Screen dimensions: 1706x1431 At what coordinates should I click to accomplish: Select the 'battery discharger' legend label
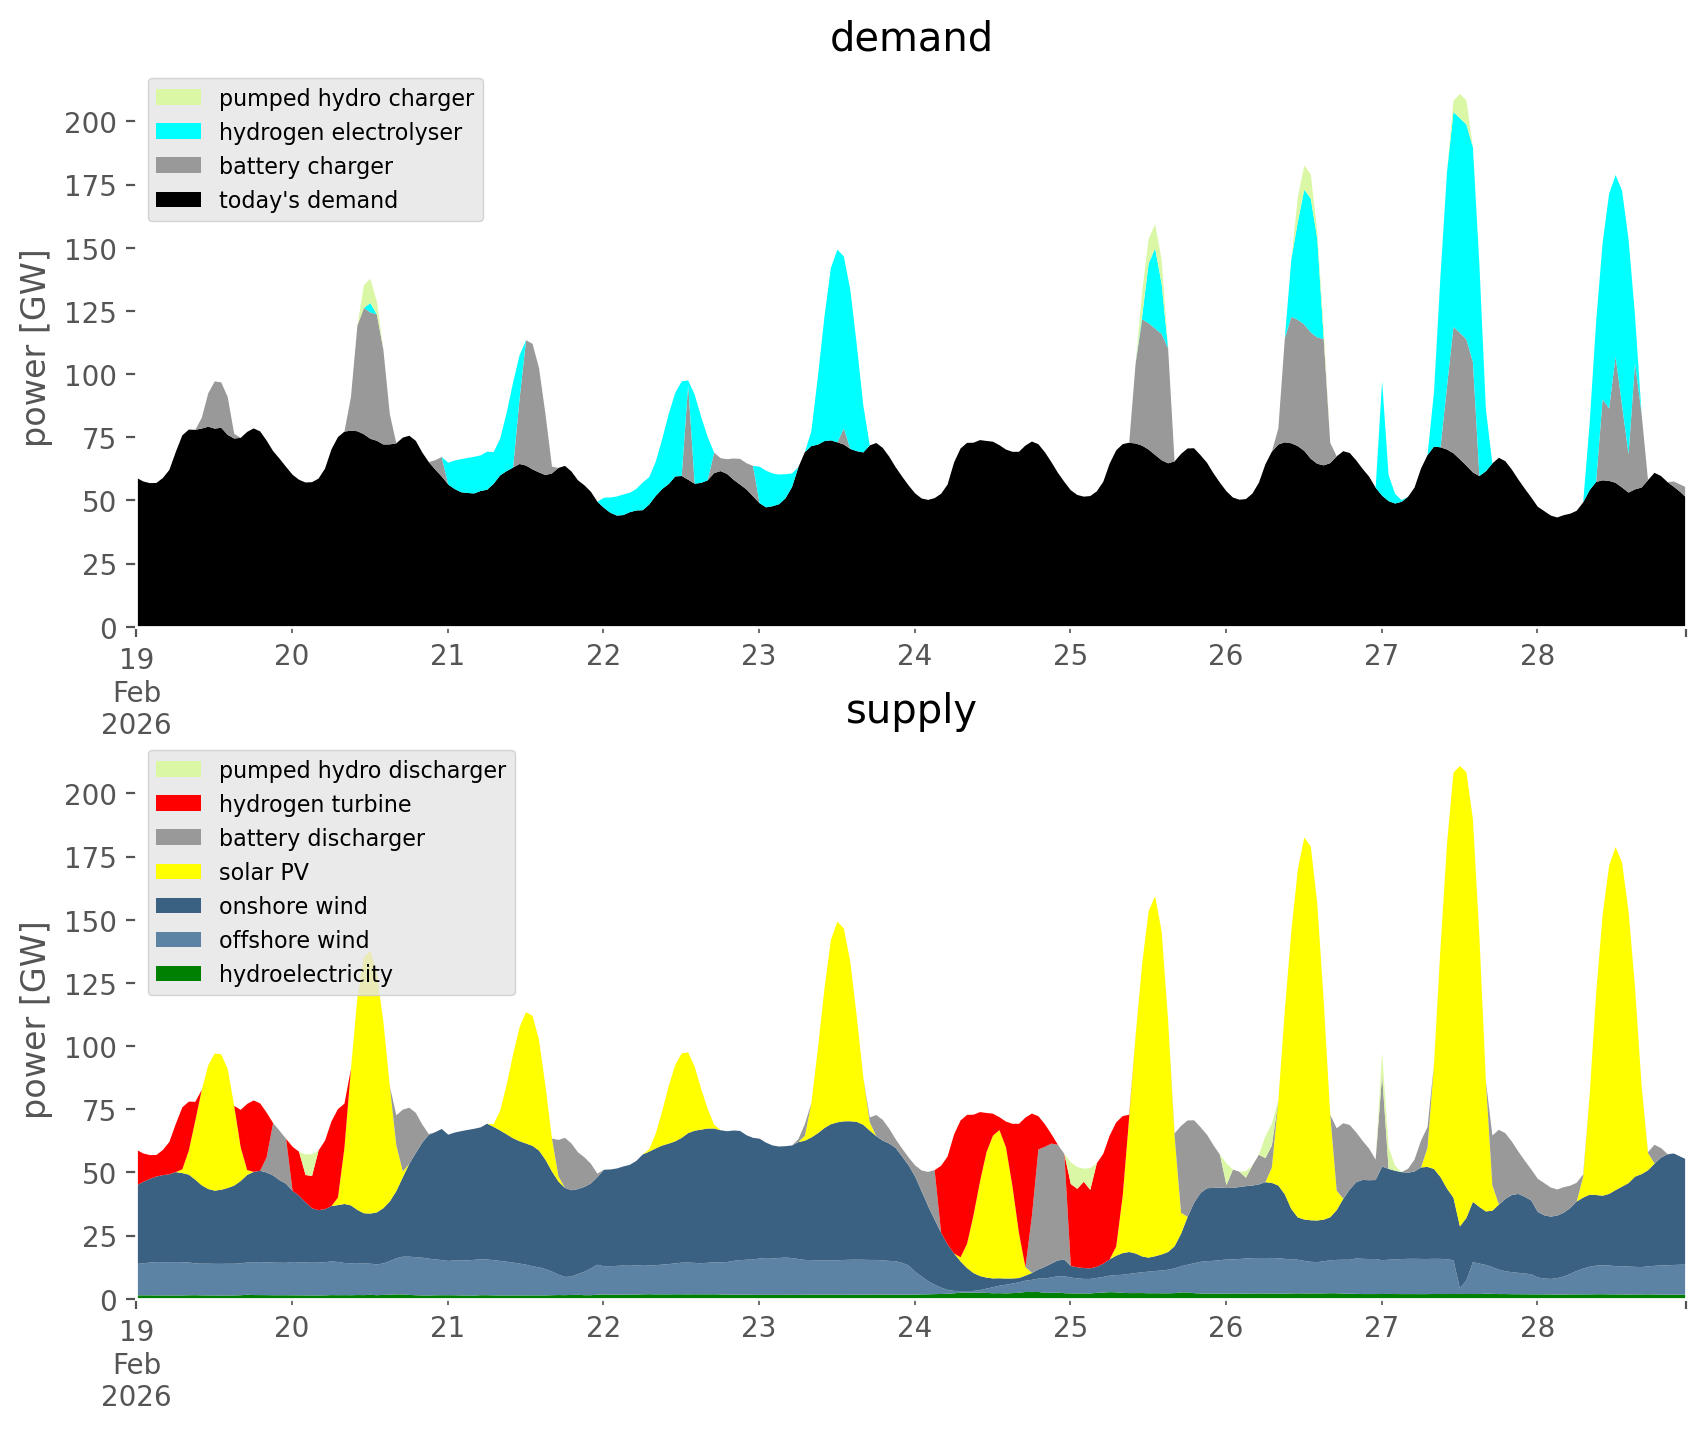(x=321, y=838)
